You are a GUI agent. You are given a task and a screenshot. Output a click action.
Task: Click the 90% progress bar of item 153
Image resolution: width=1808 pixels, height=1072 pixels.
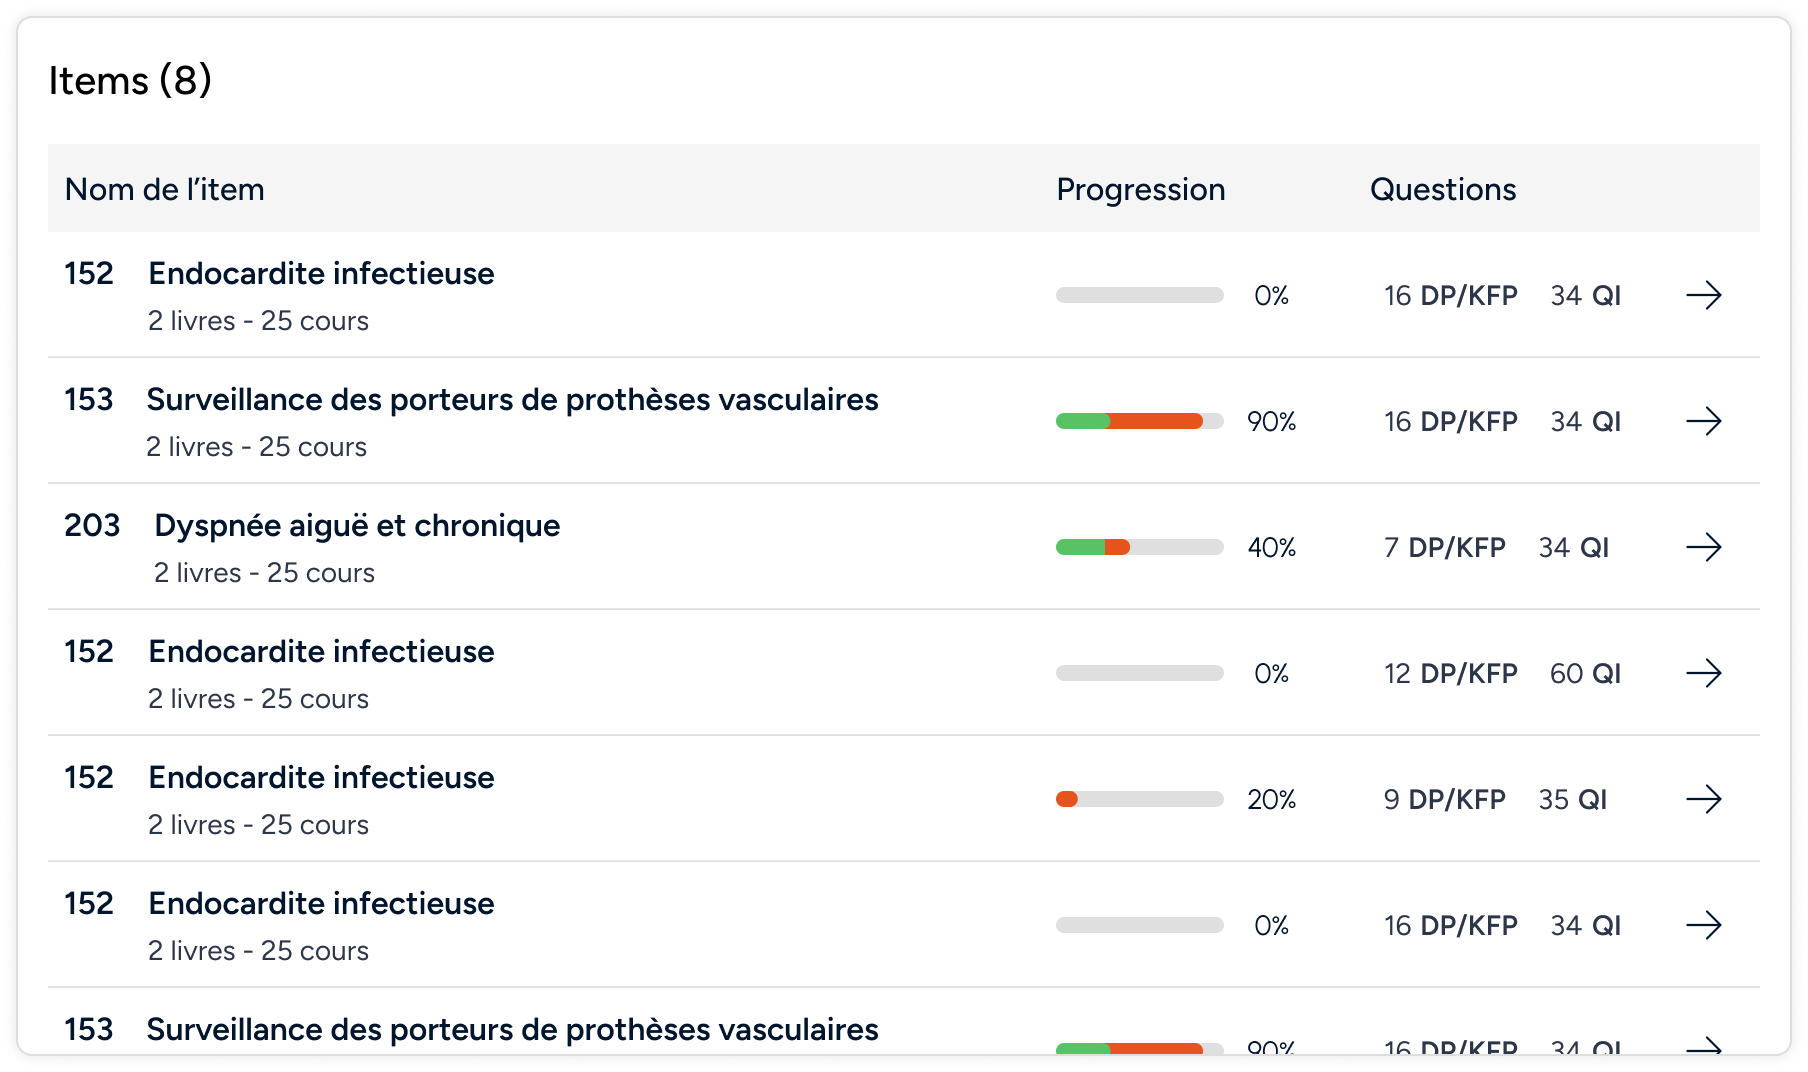pos(1140,421)
